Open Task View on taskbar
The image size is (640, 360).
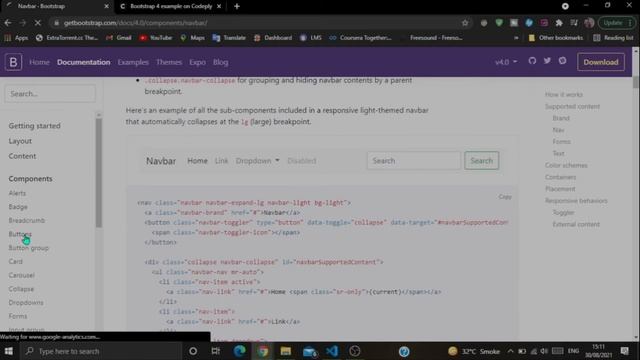[x=216, y=351]
